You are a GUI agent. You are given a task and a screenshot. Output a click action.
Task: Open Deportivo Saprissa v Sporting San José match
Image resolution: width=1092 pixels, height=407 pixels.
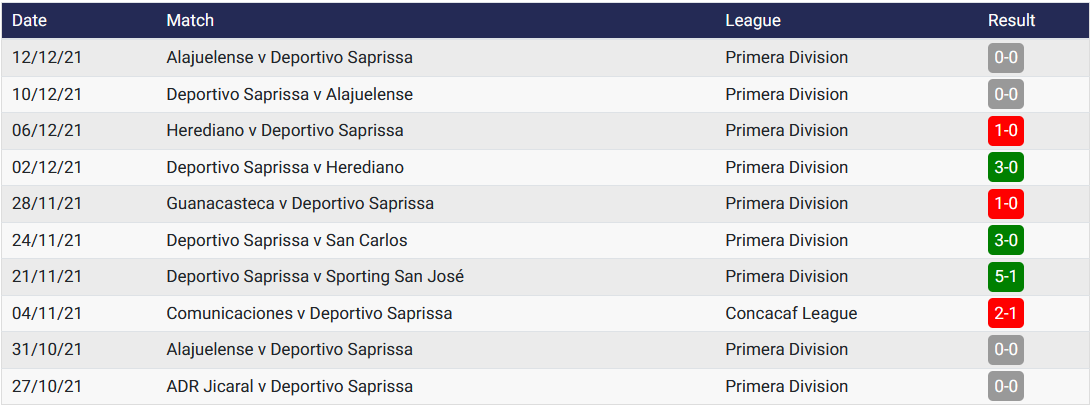tap(315, 277)
